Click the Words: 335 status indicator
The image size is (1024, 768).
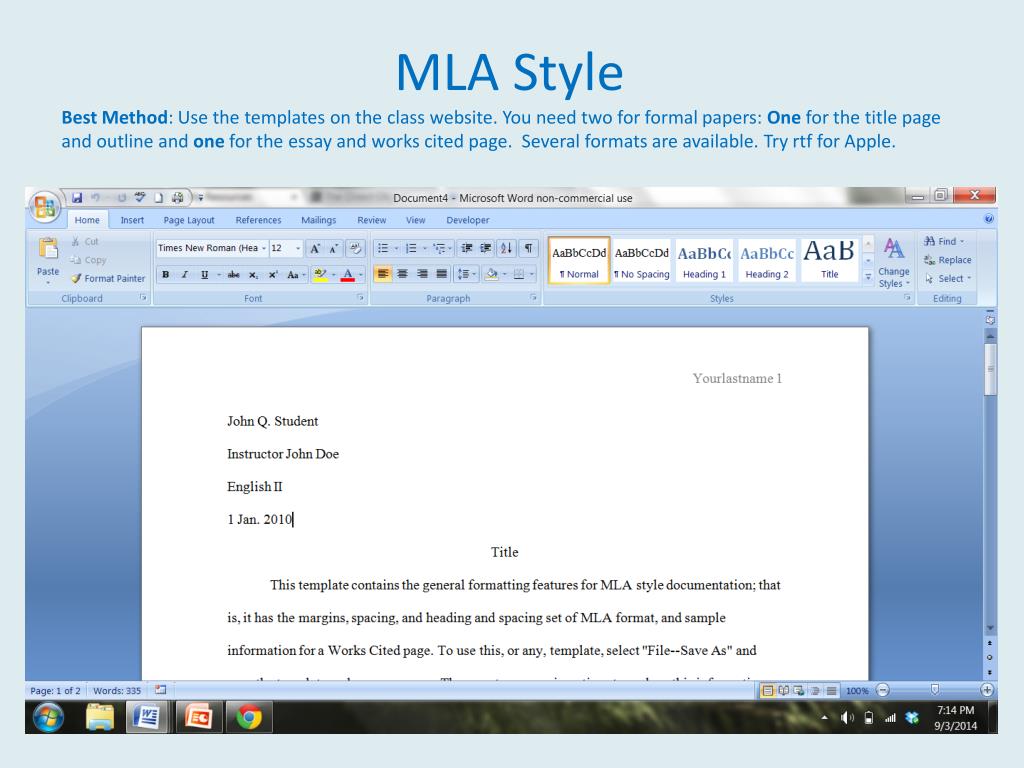(x=117, y=690)
